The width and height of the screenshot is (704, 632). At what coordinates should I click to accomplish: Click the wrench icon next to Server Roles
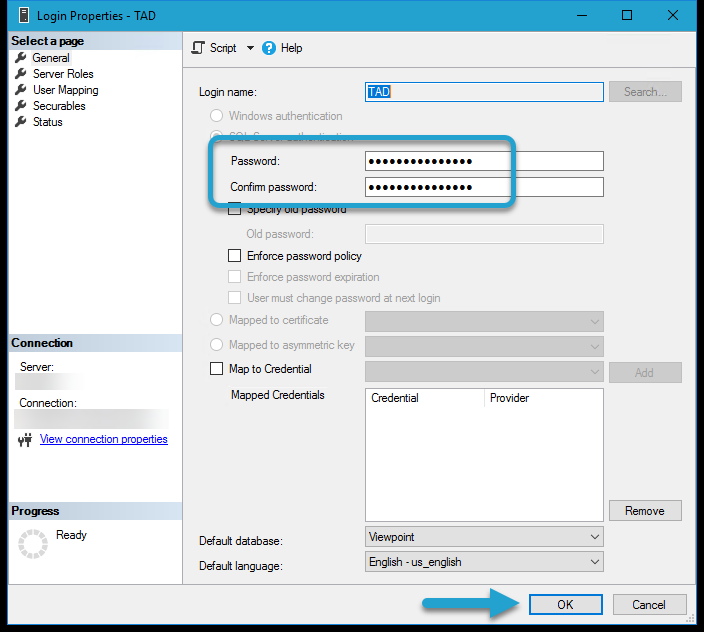(x=21, y=74)
